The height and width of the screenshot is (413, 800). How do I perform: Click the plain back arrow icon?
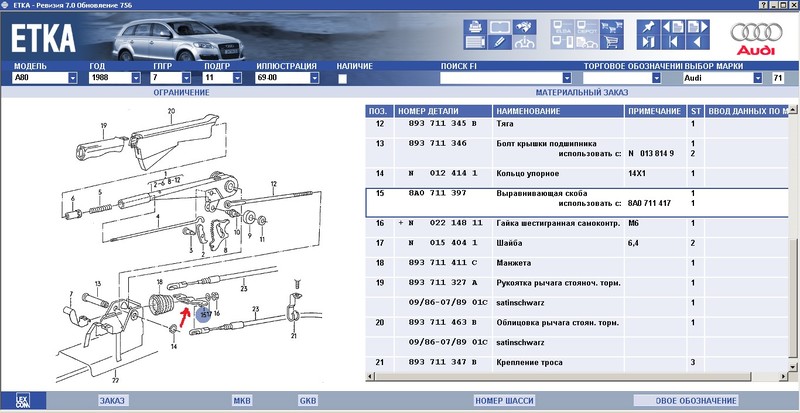point(697,42)
